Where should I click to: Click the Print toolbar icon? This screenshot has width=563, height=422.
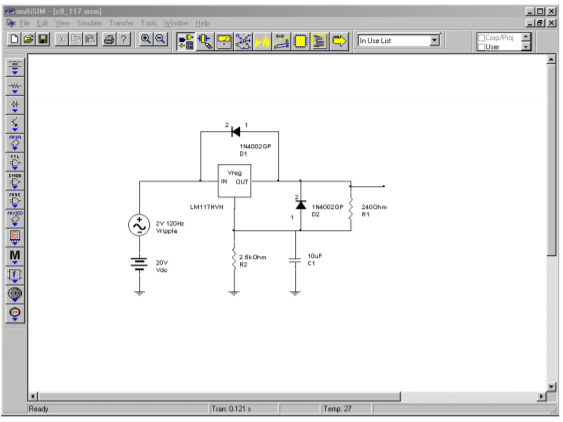(109, 39)
